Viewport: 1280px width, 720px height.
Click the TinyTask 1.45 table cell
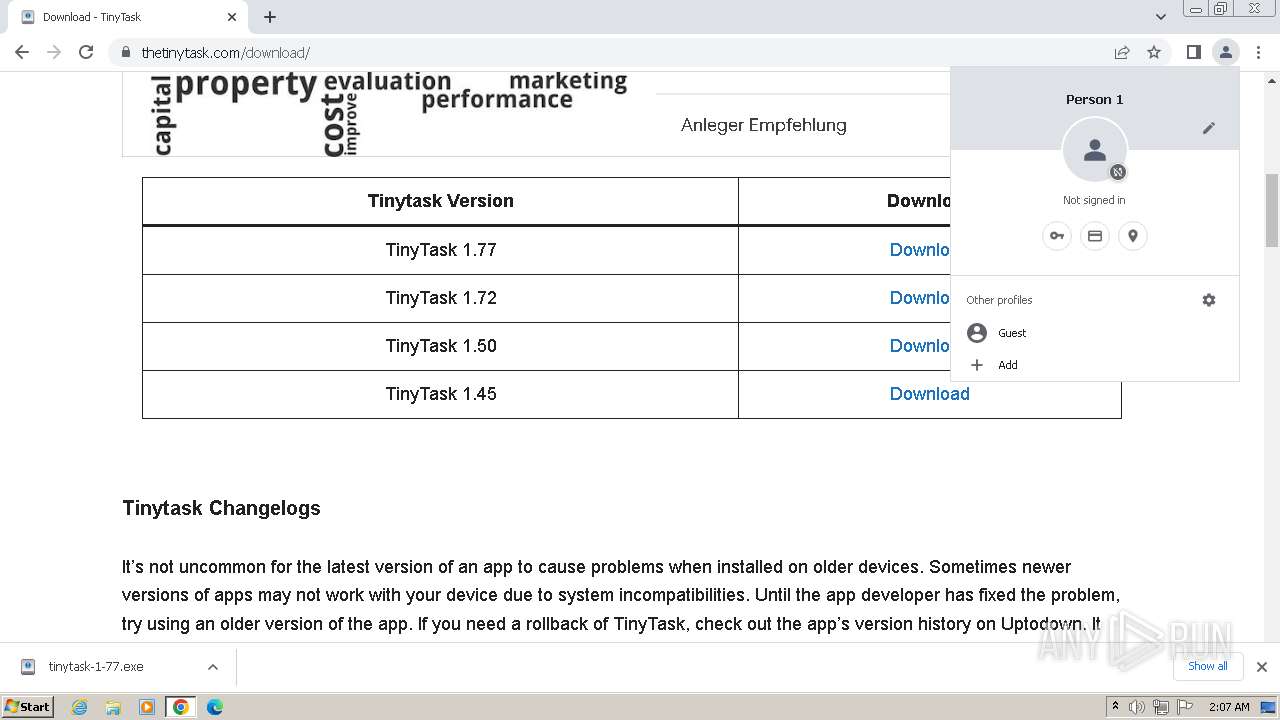pyautogui.click(x=441, y=394)
